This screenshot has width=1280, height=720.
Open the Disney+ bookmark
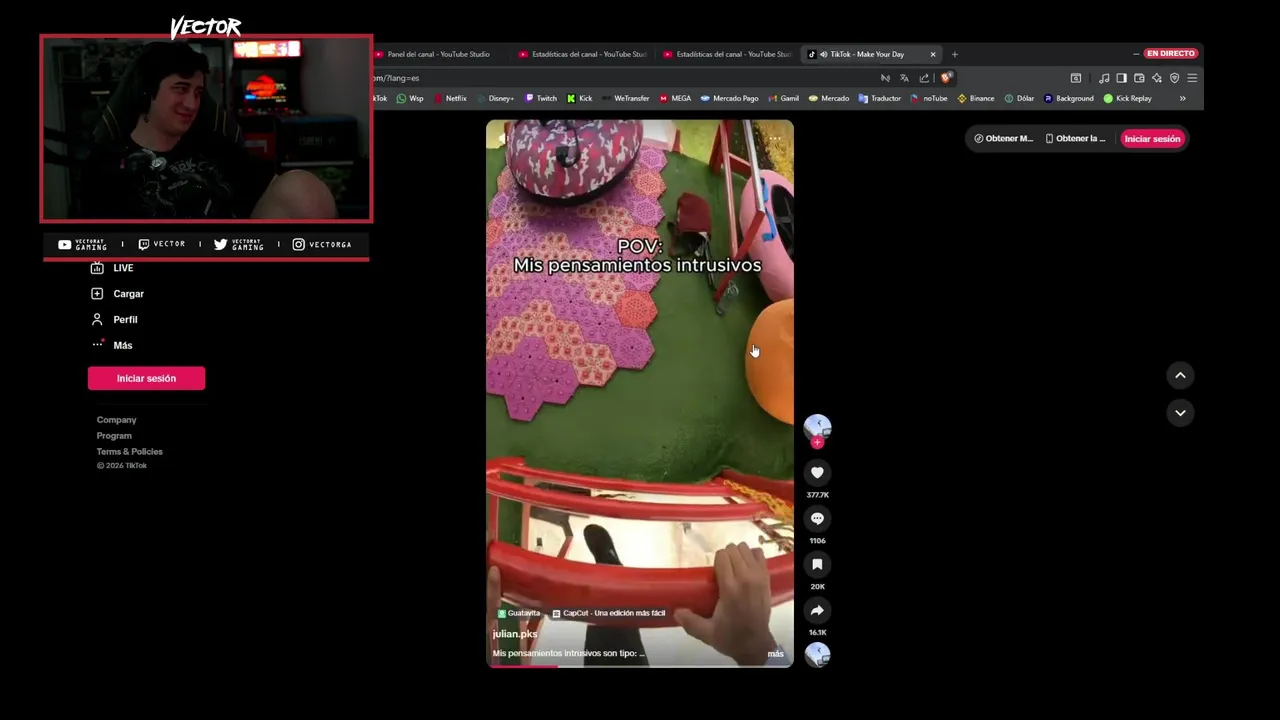pos(495,98)
